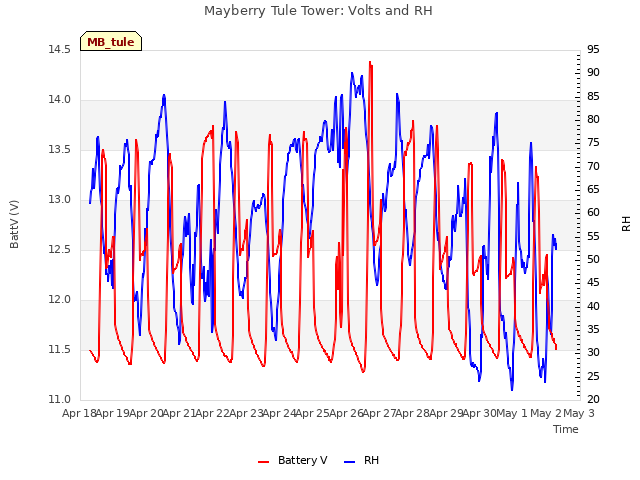This screenshot has height=480, width=640.
Task: Click the Apr 27 x-axis tick label
Action: (x=379, y=413)
